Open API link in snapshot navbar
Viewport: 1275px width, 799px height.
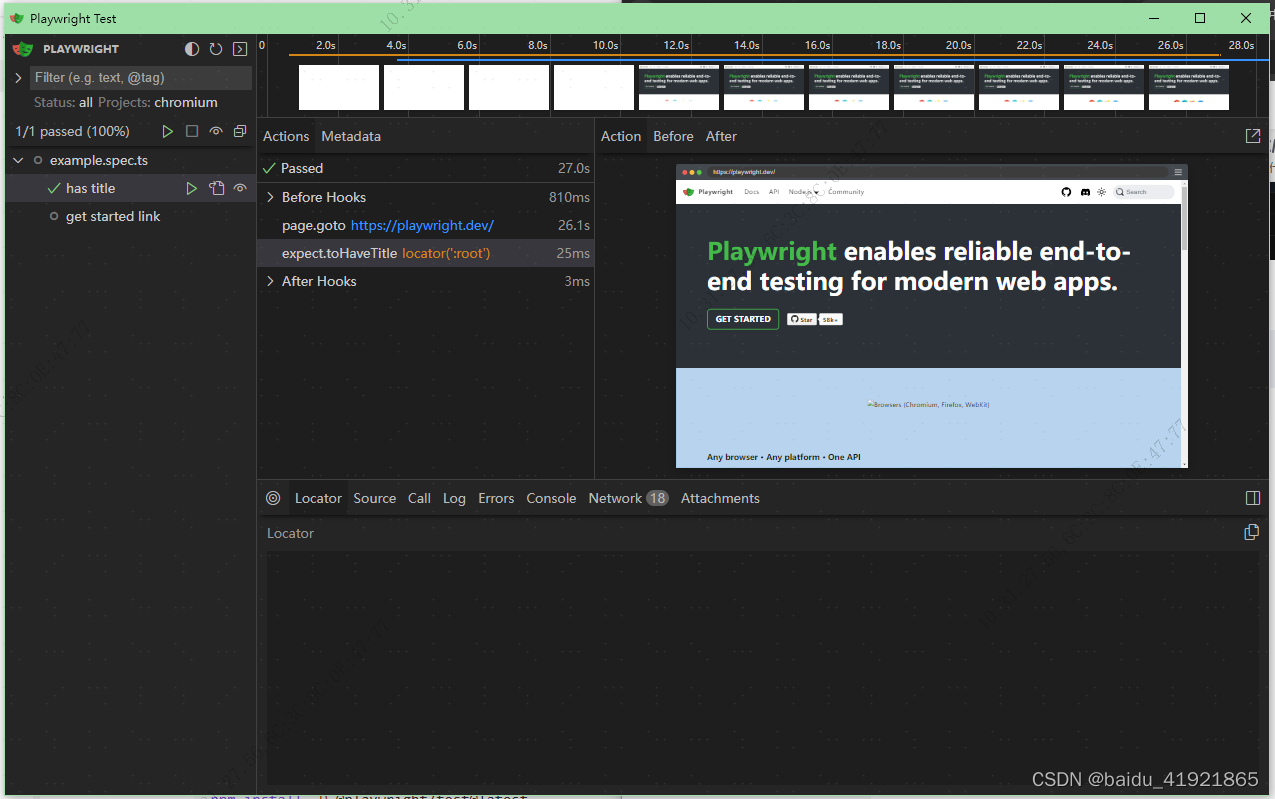[x=774, y=192]
